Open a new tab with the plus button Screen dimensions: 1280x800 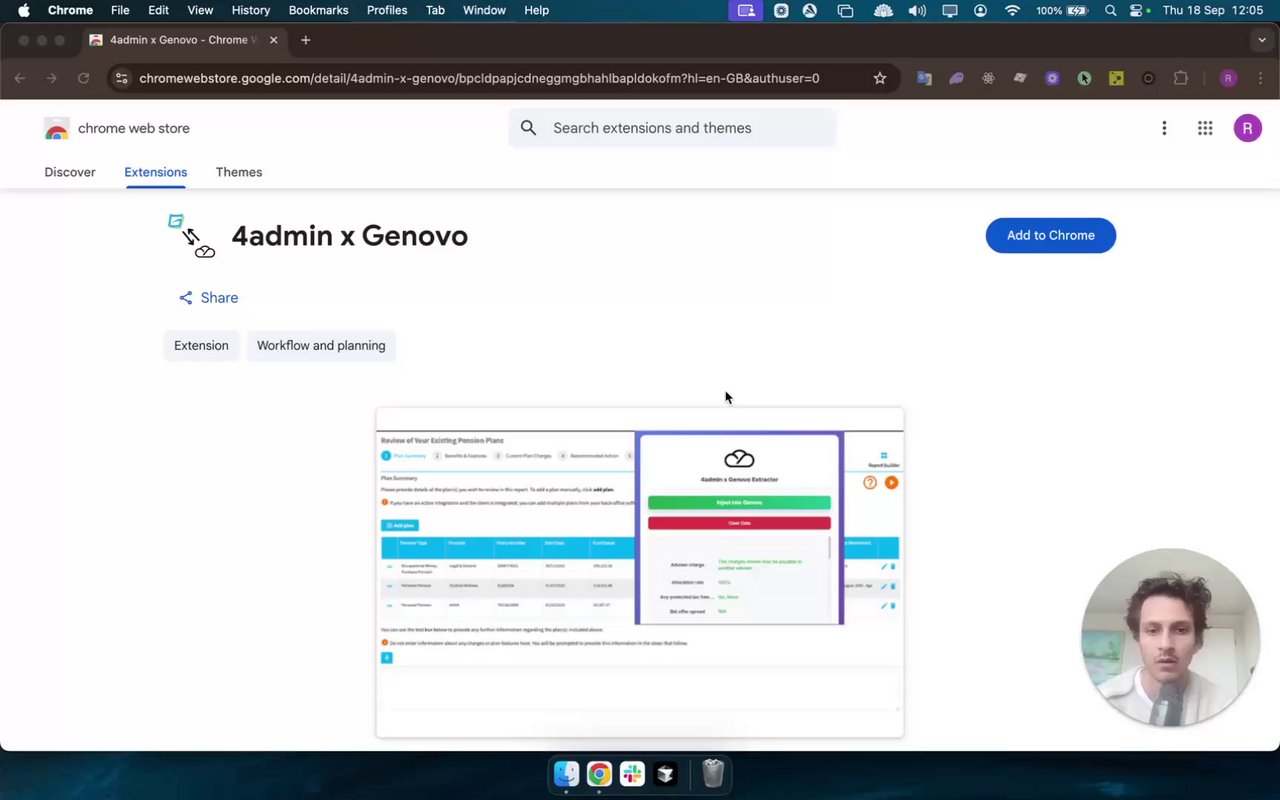[305, 40]
